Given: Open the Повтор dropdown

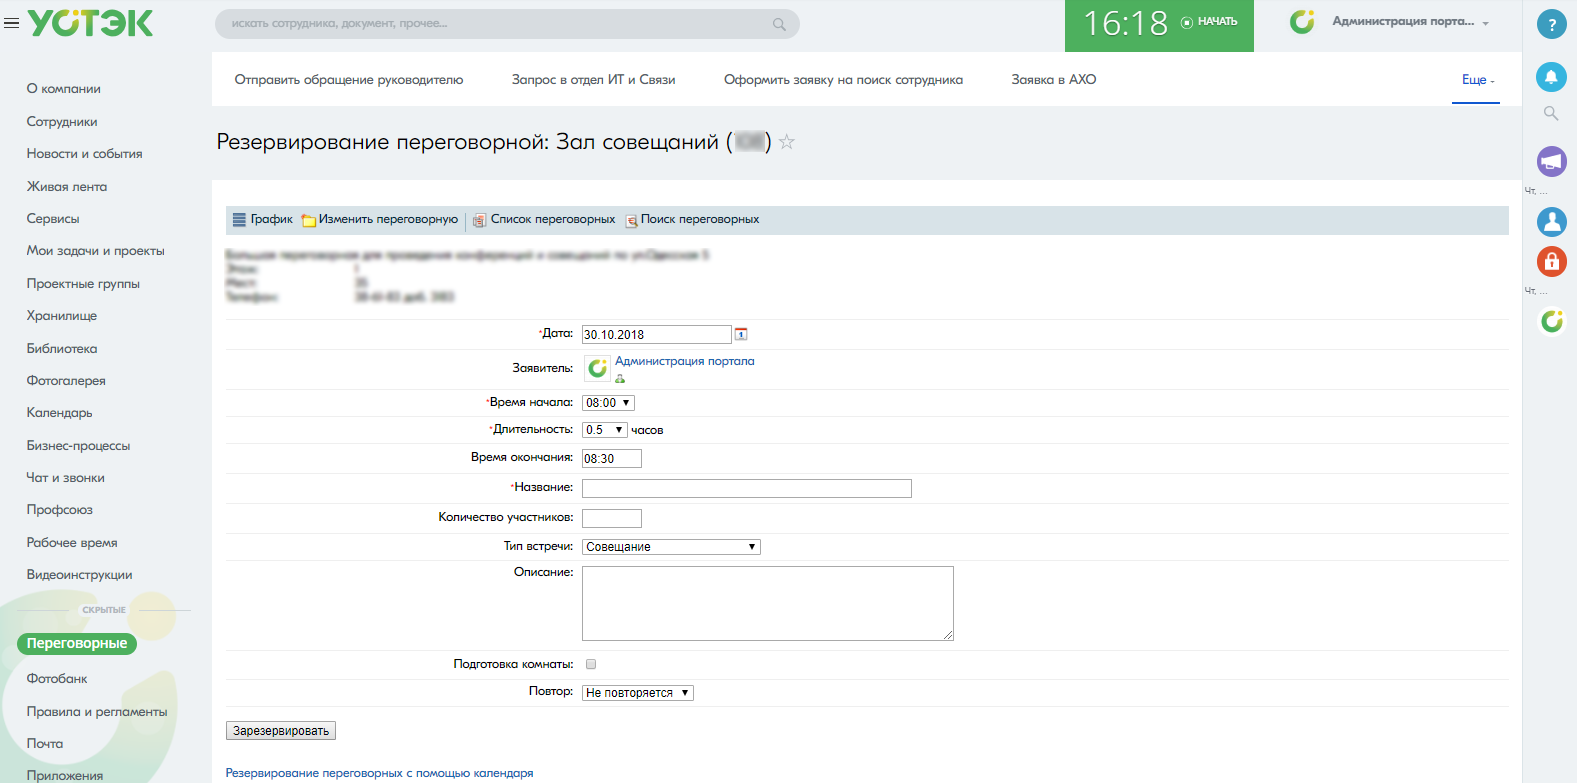Looking at the screenshot, I should (638, 693).
